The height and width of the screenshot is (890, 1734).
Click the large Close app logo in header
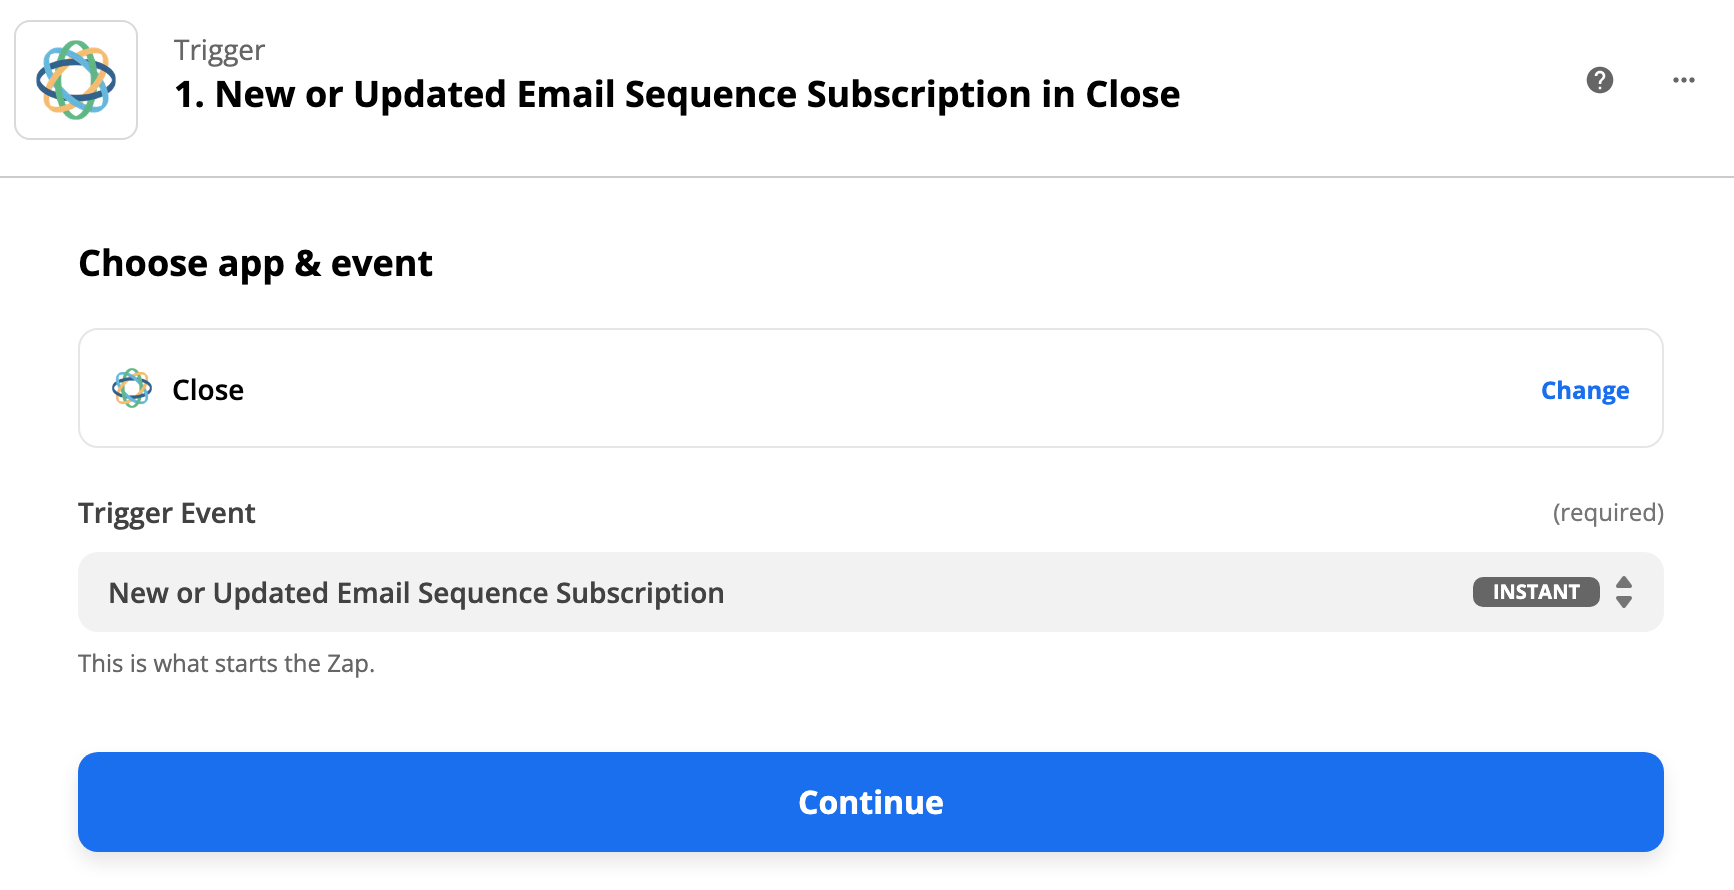tap(76, 80)
